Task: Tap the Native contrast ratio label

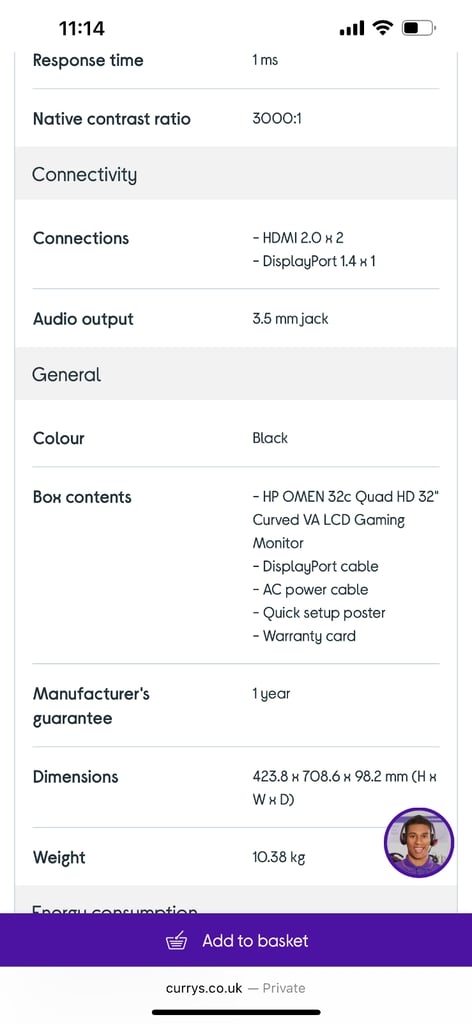Action: coord(112,119)
